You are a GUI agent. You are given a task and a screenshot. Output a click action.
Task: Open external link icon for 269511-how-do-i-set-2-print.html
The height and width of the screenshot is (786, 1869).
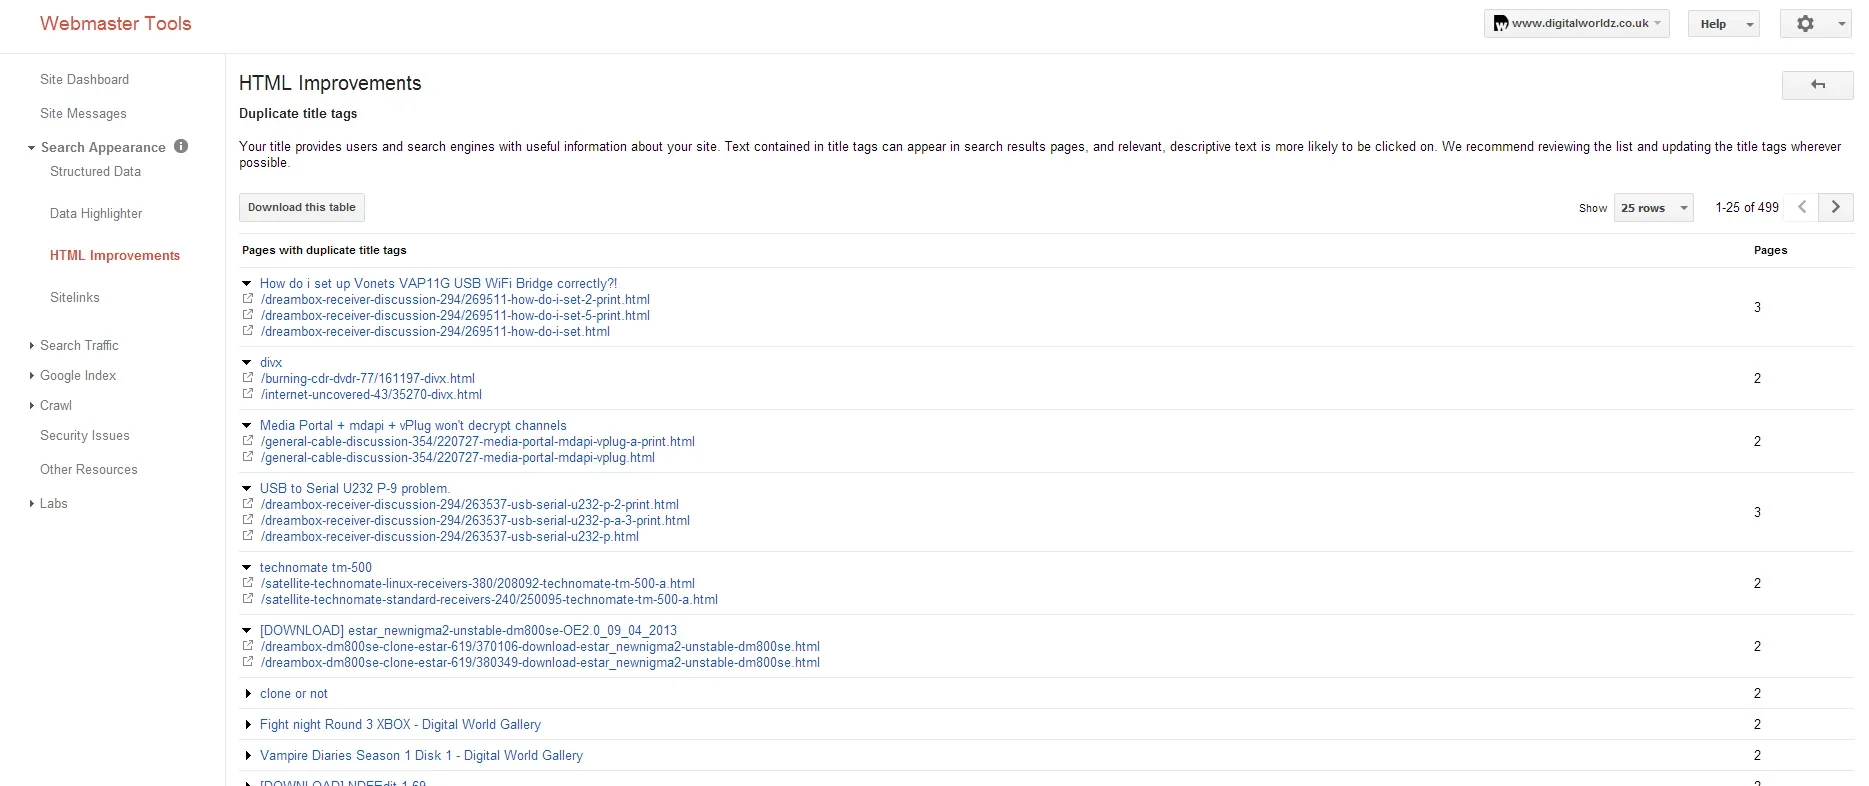[248, 299]
